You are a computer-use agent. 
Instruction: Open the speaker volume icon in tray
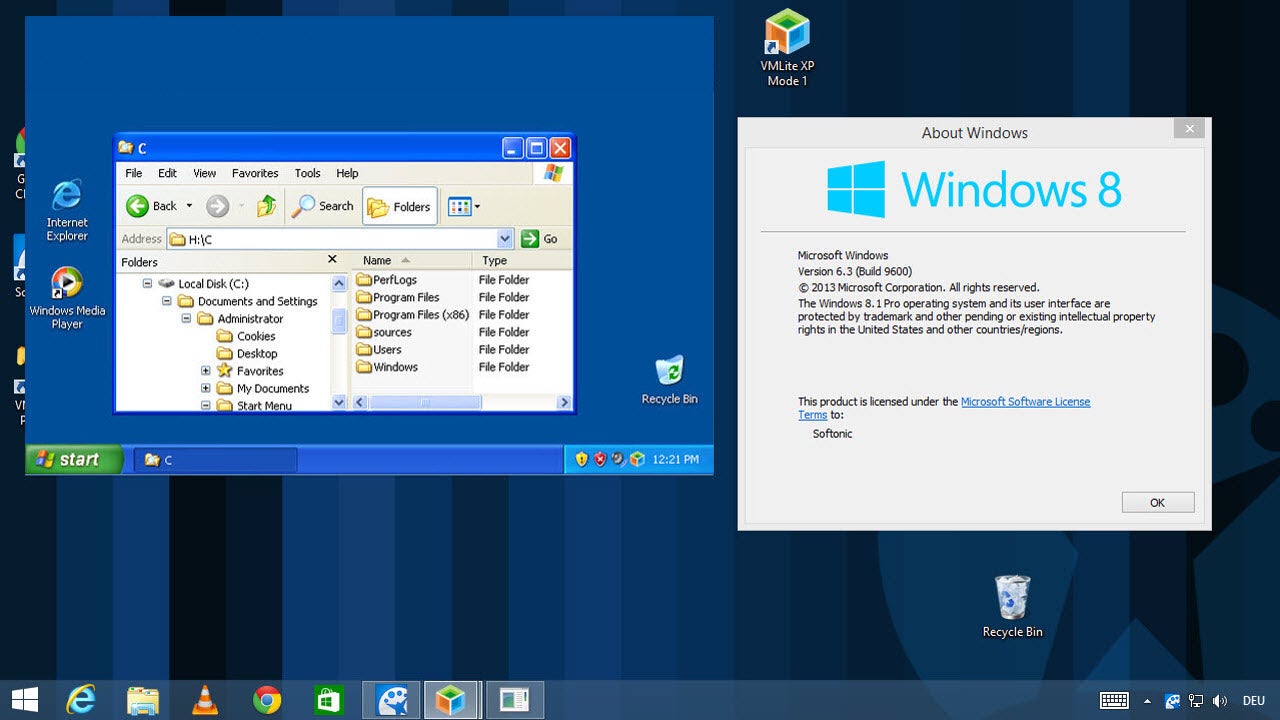click(x=1220, y=700)
